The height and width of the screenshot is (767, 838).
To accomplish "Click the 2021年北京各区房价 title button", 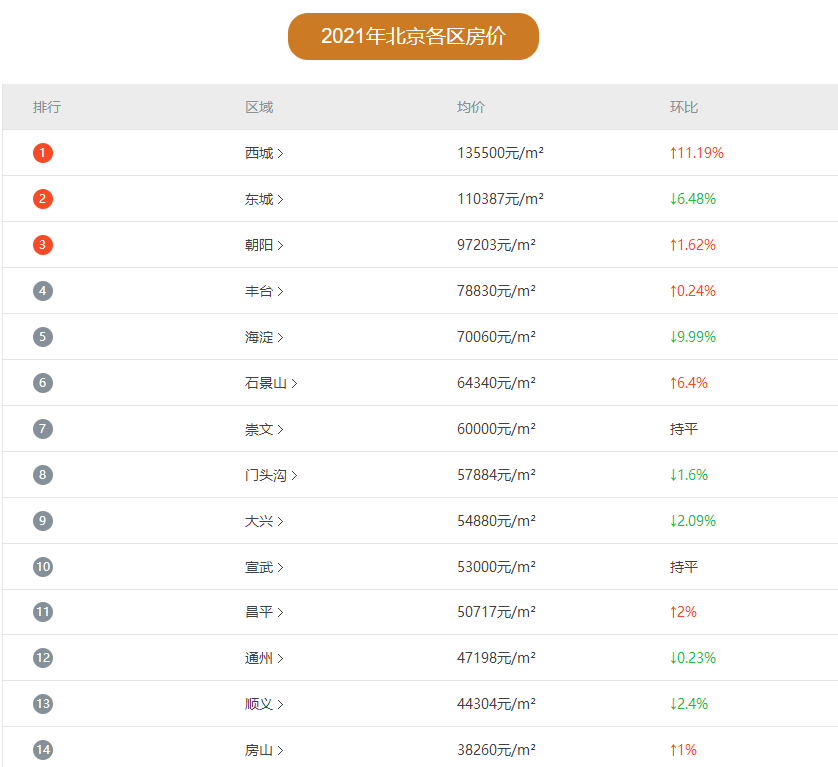I will click(x=413, y=37).
